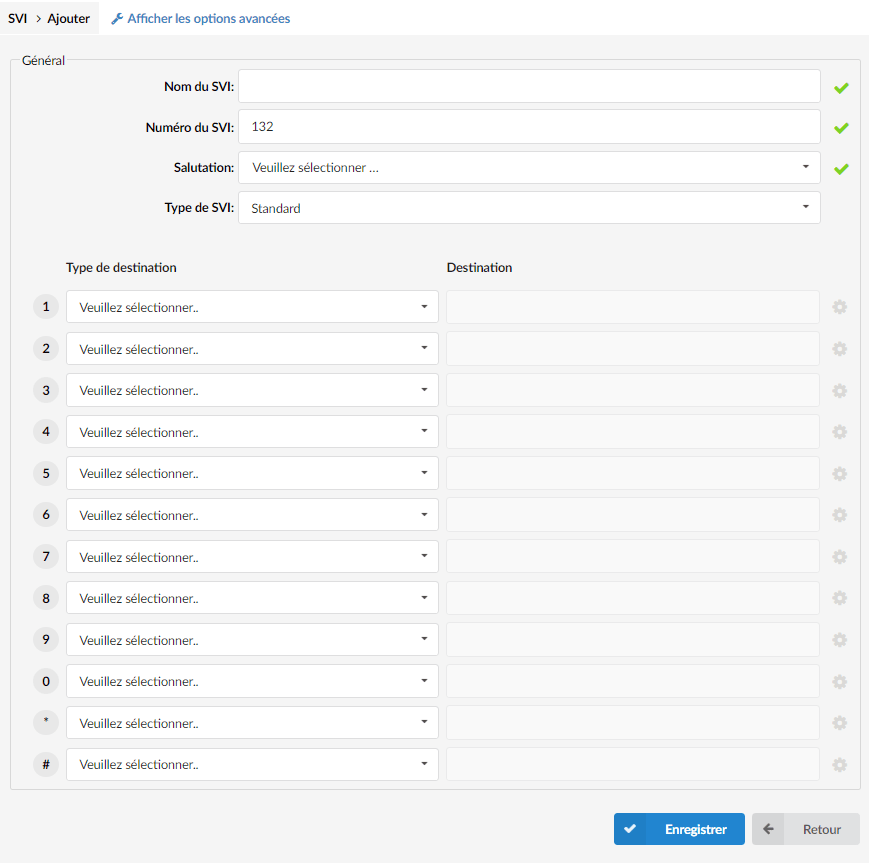Open destination type dropdown for key 0
This screenshot has width=869, height=865.
pos(252,681)
